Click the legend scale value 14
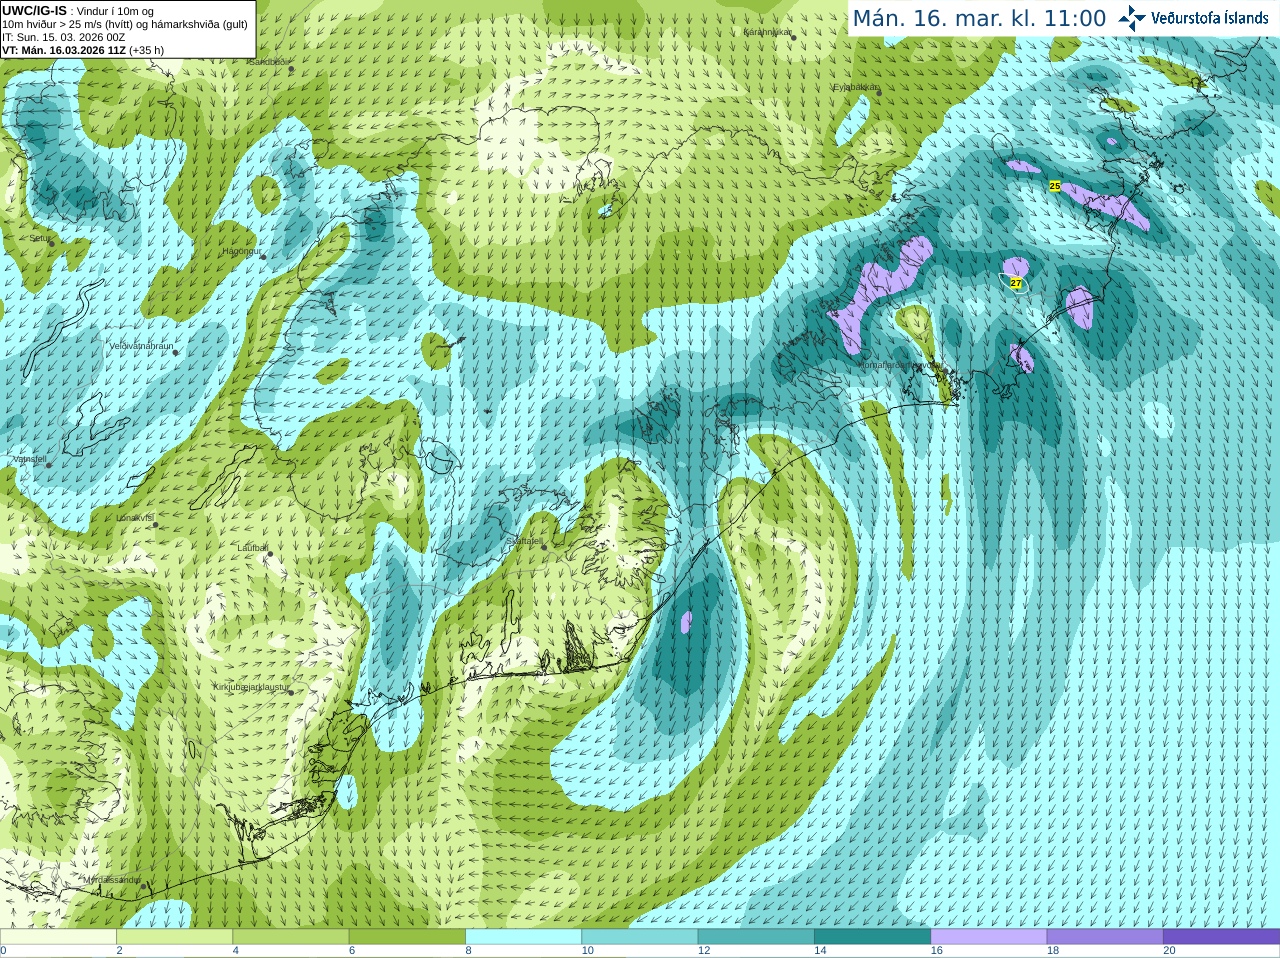 pyautogui.click(x=820, y=951)
